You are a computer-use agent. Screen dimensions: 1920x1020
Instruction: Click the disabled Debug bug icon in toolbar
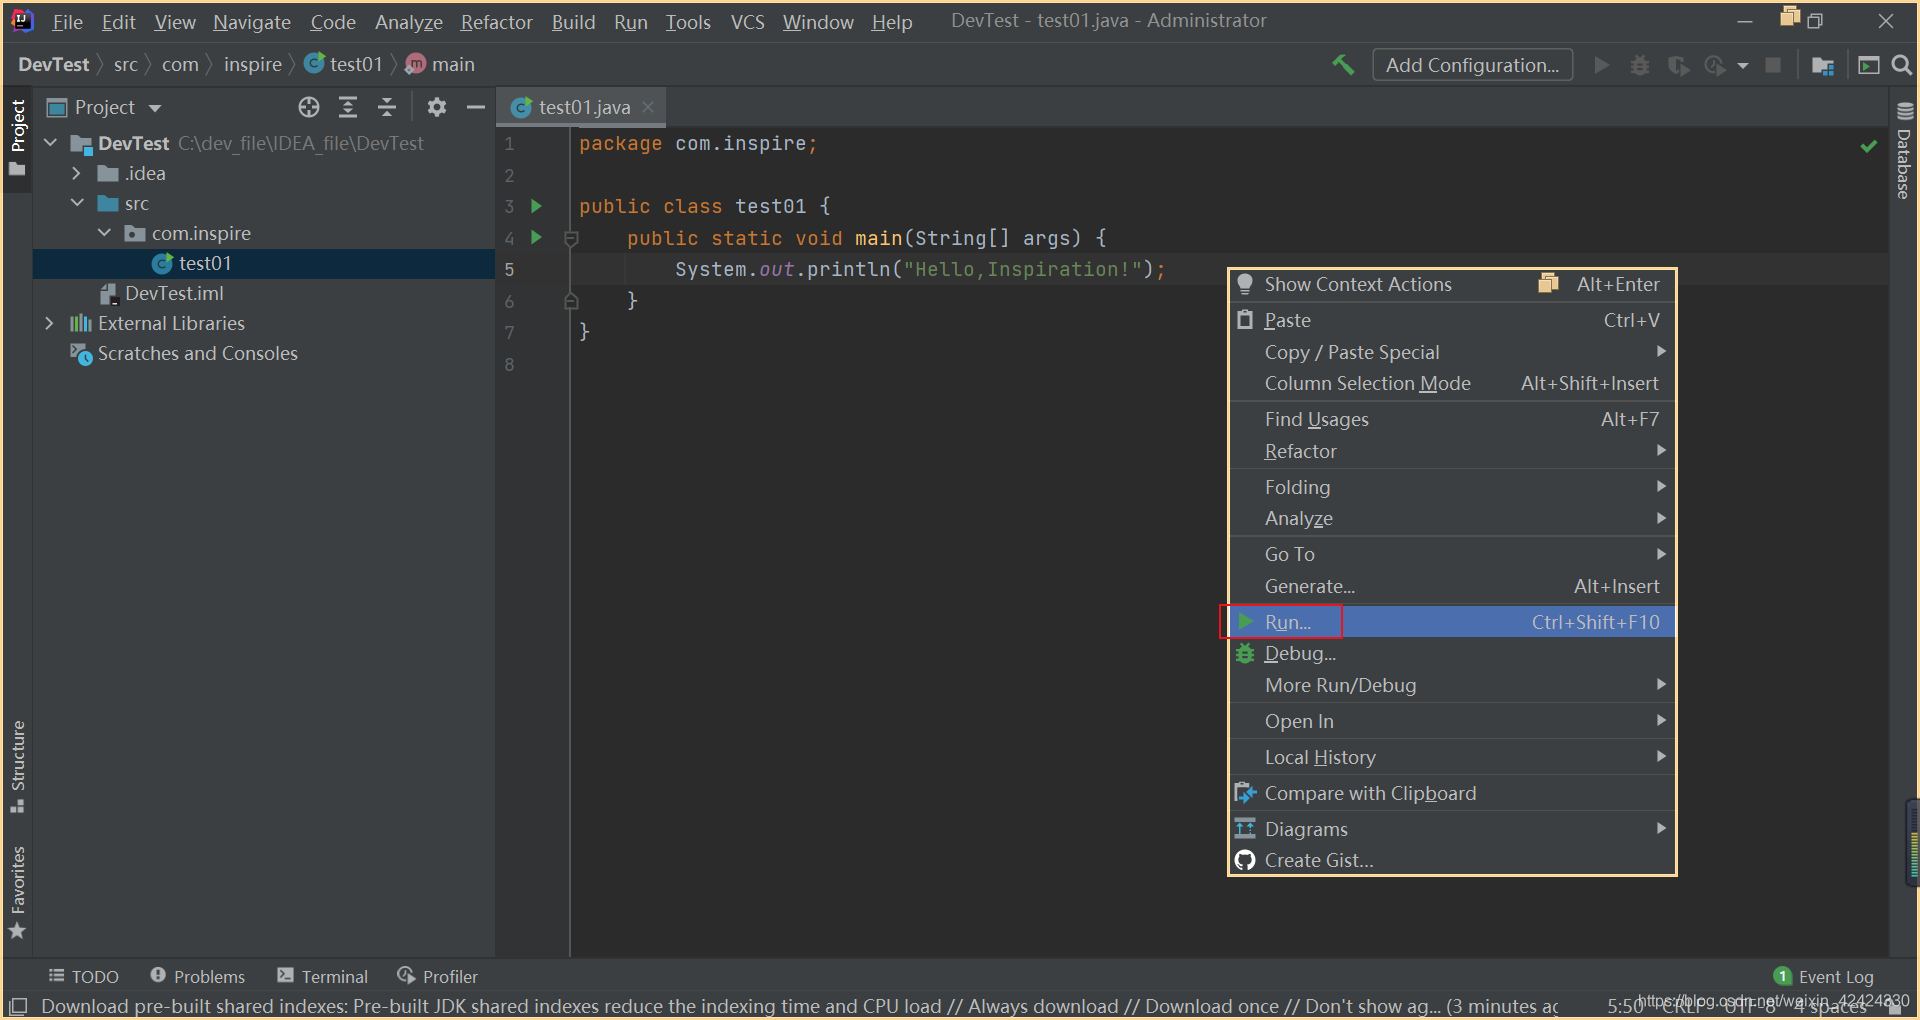tap(1640, 65)
